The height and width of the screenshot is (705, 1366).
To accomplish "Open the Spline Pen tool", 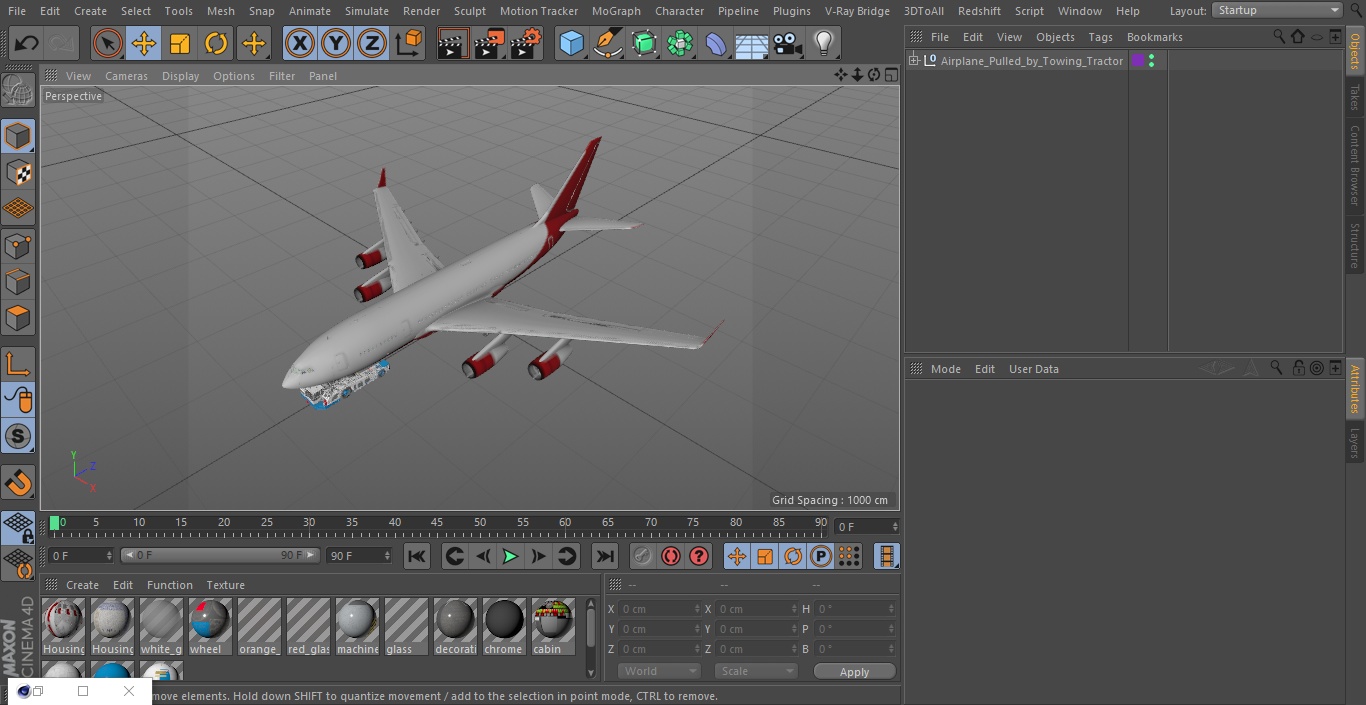I will click(x=607, y=43).
